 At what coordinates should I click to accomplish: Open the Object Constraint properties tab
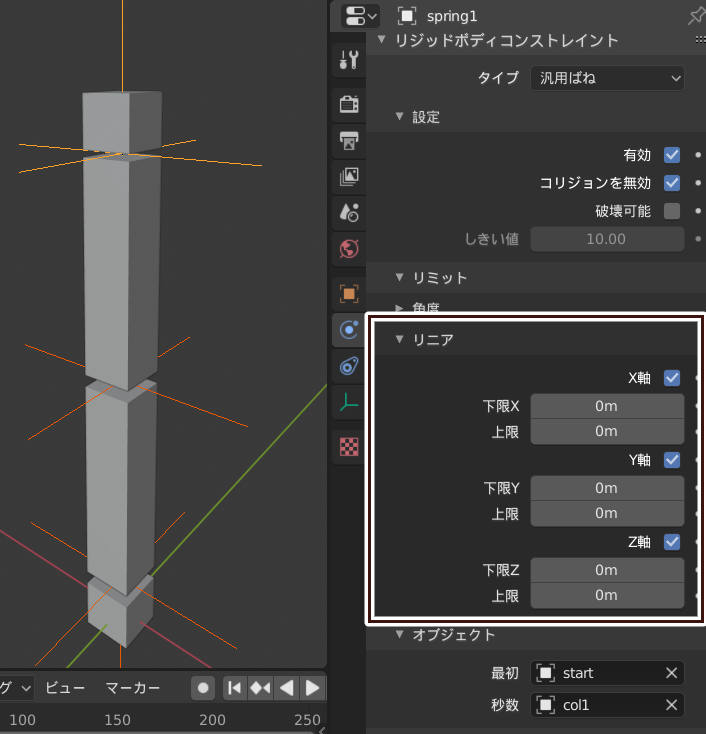pos(349,366)
